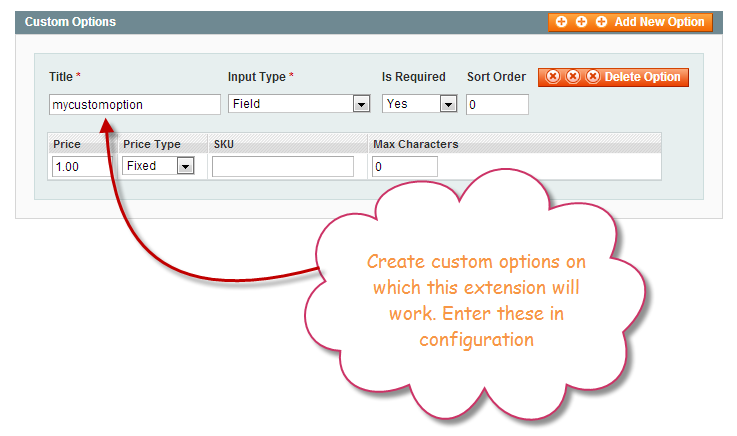Click the Price Type column header
This screenshot has height=436, width=737.
(x=152, y=144)
